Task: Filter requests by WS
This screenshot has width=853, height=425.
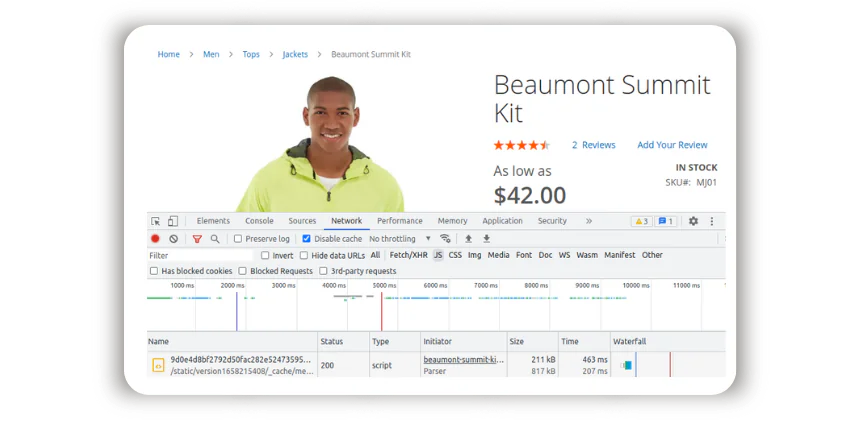Action: coord(565,255)
